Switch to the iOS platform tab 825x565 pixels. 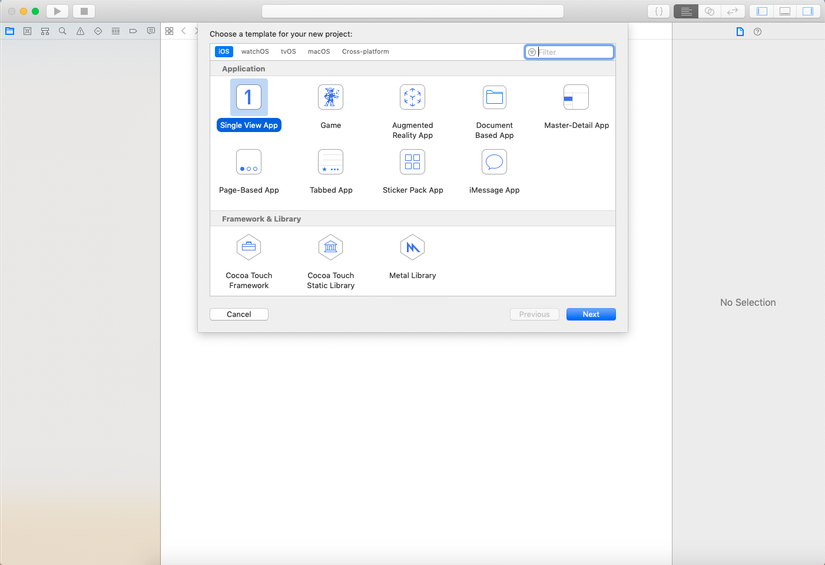click(224, 52)
